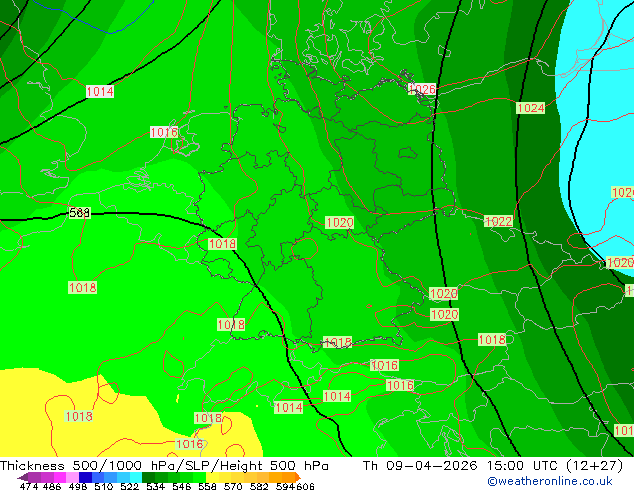Viewport: 634px width, 490px height.
Task: Pick the pure yellow legend swatch
Action: click(212, 477)
